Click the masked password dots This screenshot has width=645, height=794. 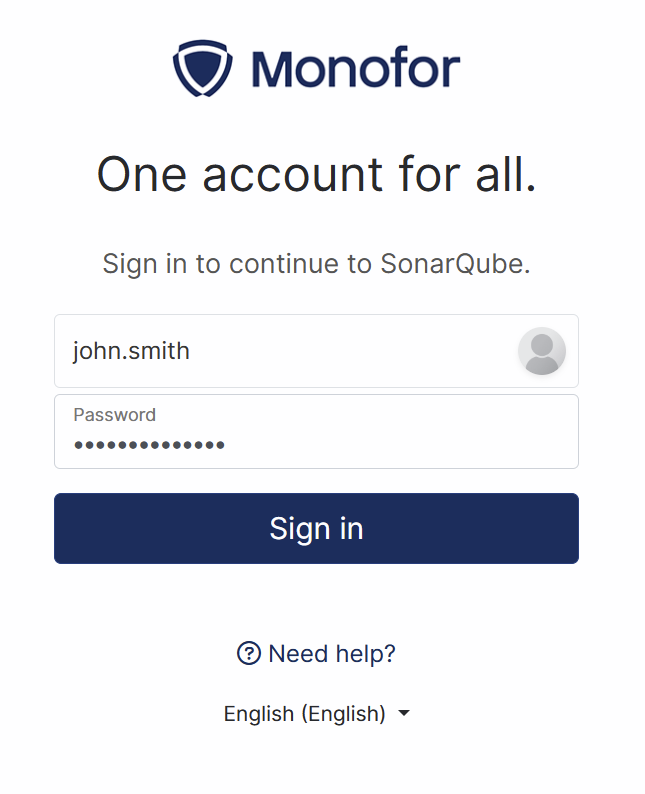149,445
